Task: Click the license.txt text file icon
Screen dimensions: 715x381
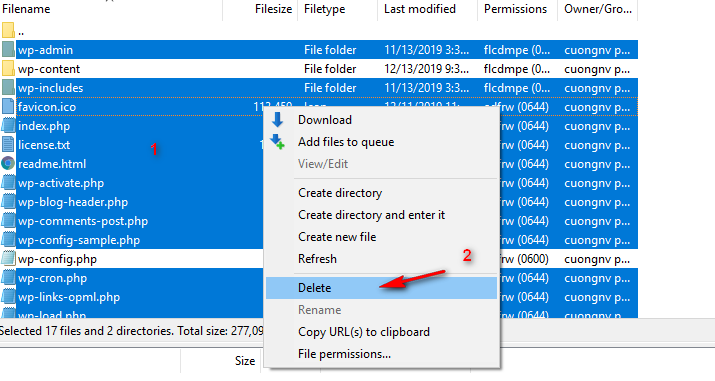Action: tap(8, 145)
